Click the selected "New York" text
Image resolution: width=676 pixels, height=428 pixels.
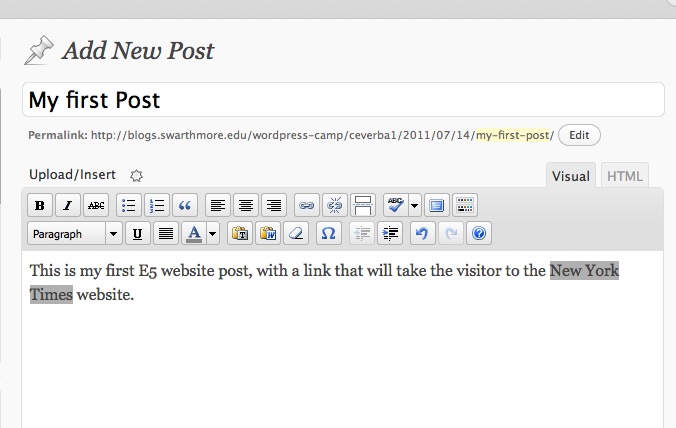(584, 271)
